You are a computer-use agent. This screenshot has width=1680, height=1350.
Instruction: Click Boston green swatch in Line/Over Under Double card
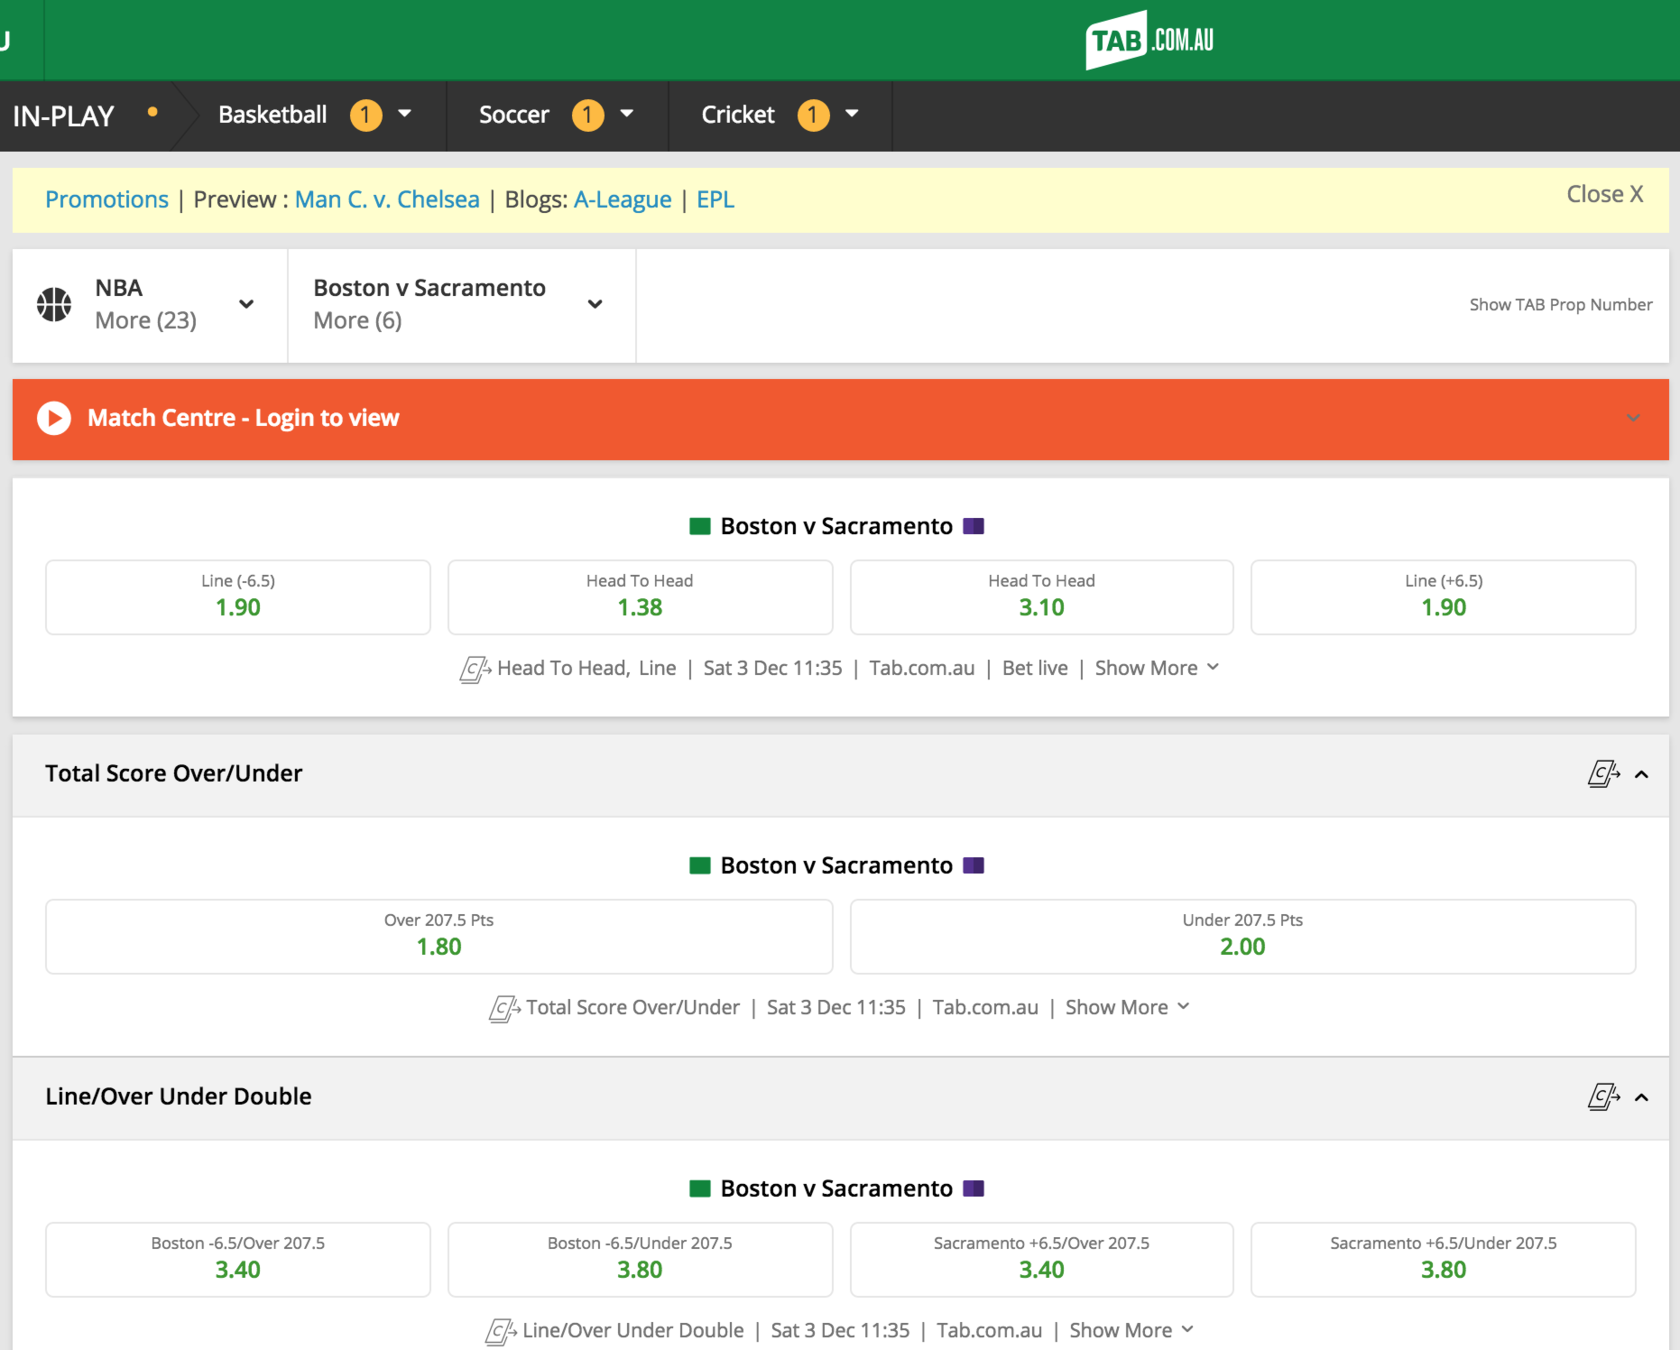point(700,1188)
